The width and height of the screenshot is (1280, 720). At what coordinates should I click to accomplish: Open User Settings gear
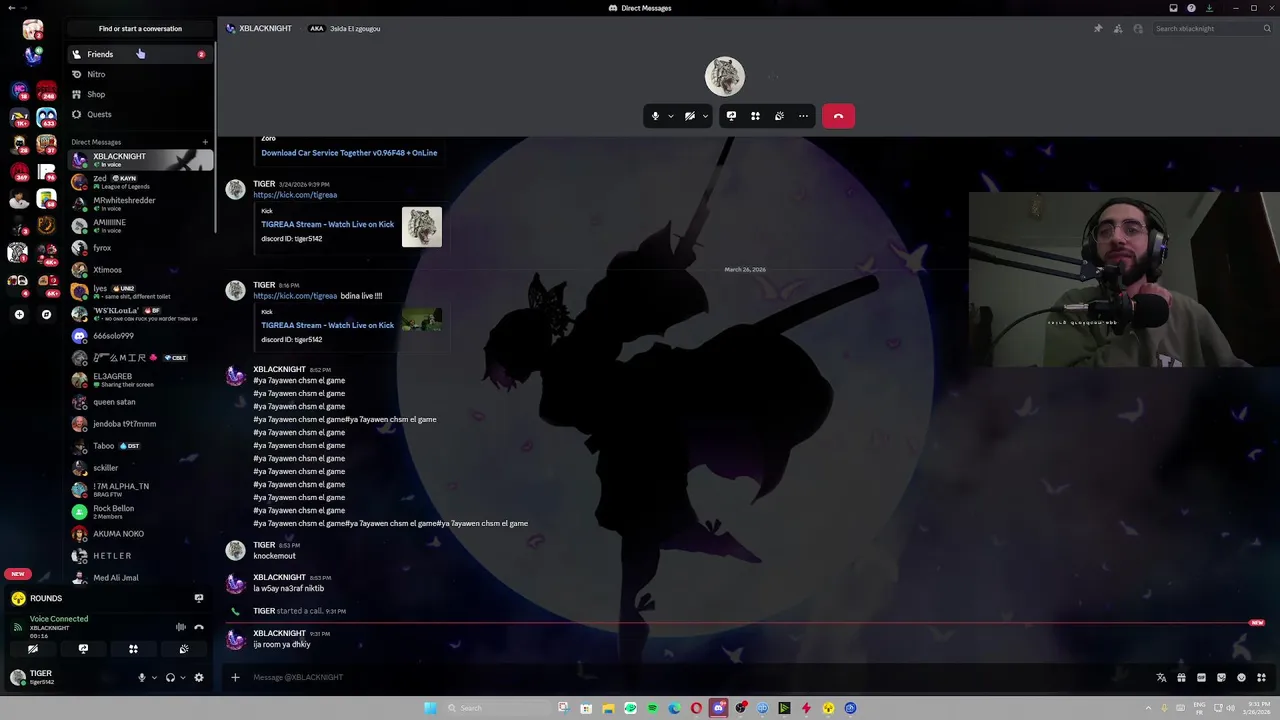[199, 678]
